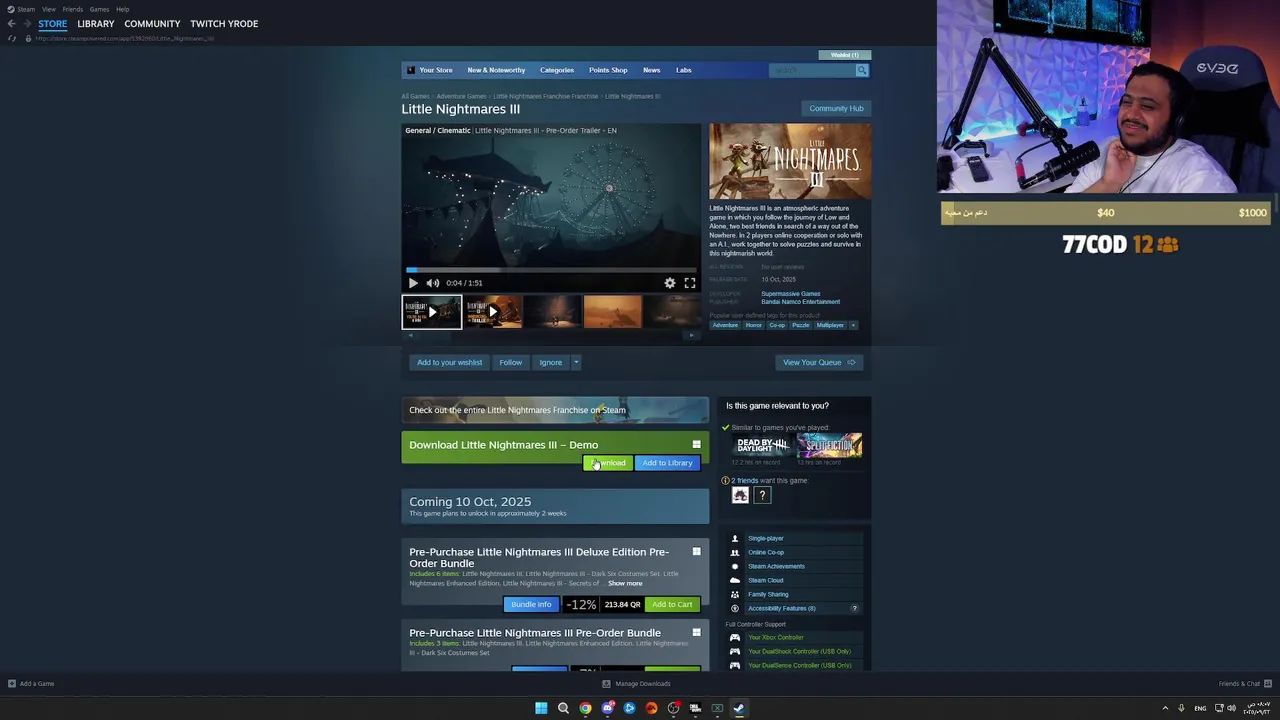The image size is (1280, 720).
Task: Click the Adventure tag
Action: coord(725,325)
